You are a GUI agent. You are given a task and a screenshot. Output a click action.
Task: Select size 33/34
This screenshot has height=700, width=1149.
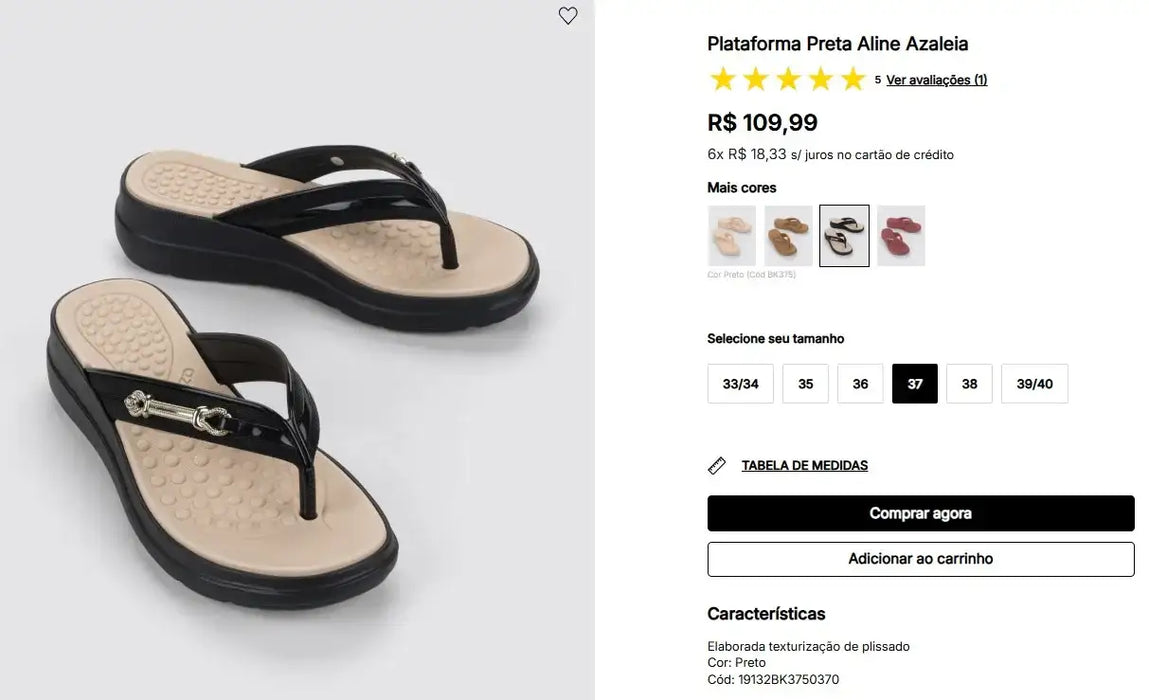point(740,384)
